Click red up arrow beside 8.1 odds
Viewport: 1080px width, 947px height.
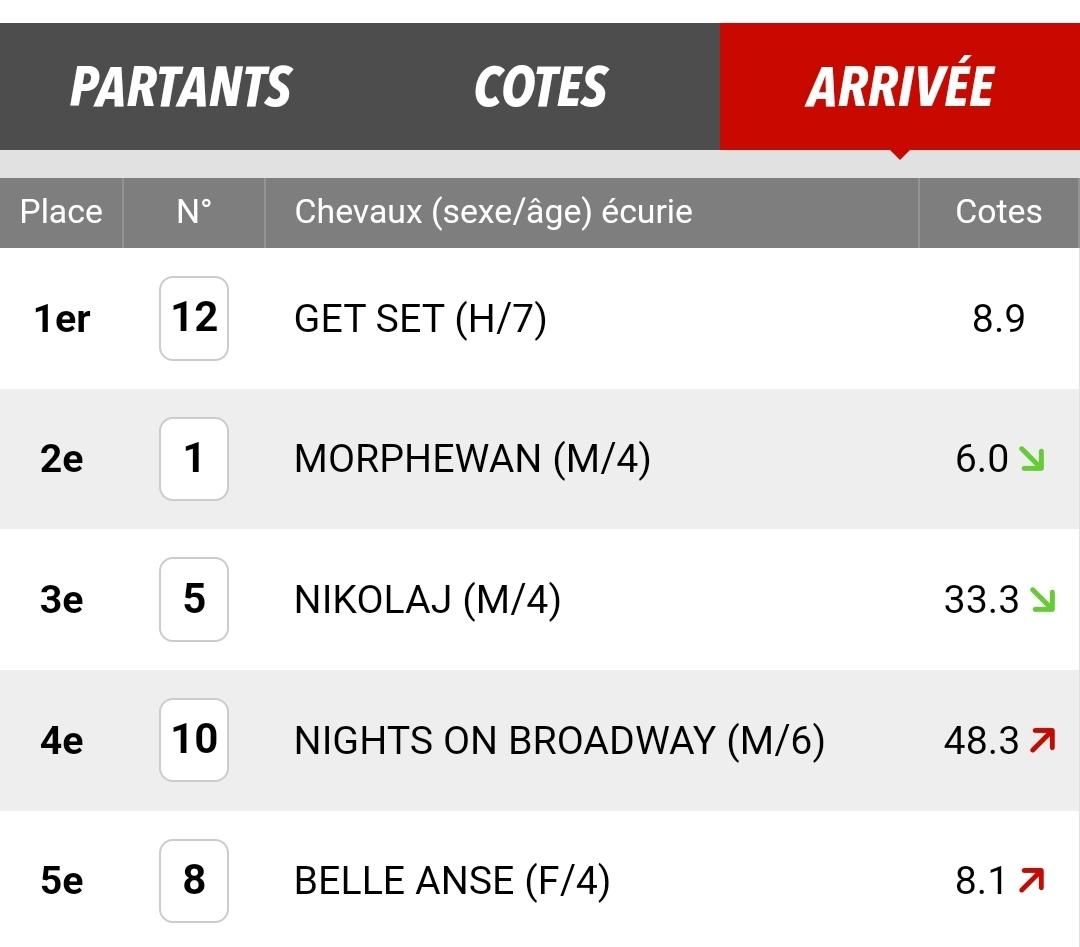[1032, 881]
